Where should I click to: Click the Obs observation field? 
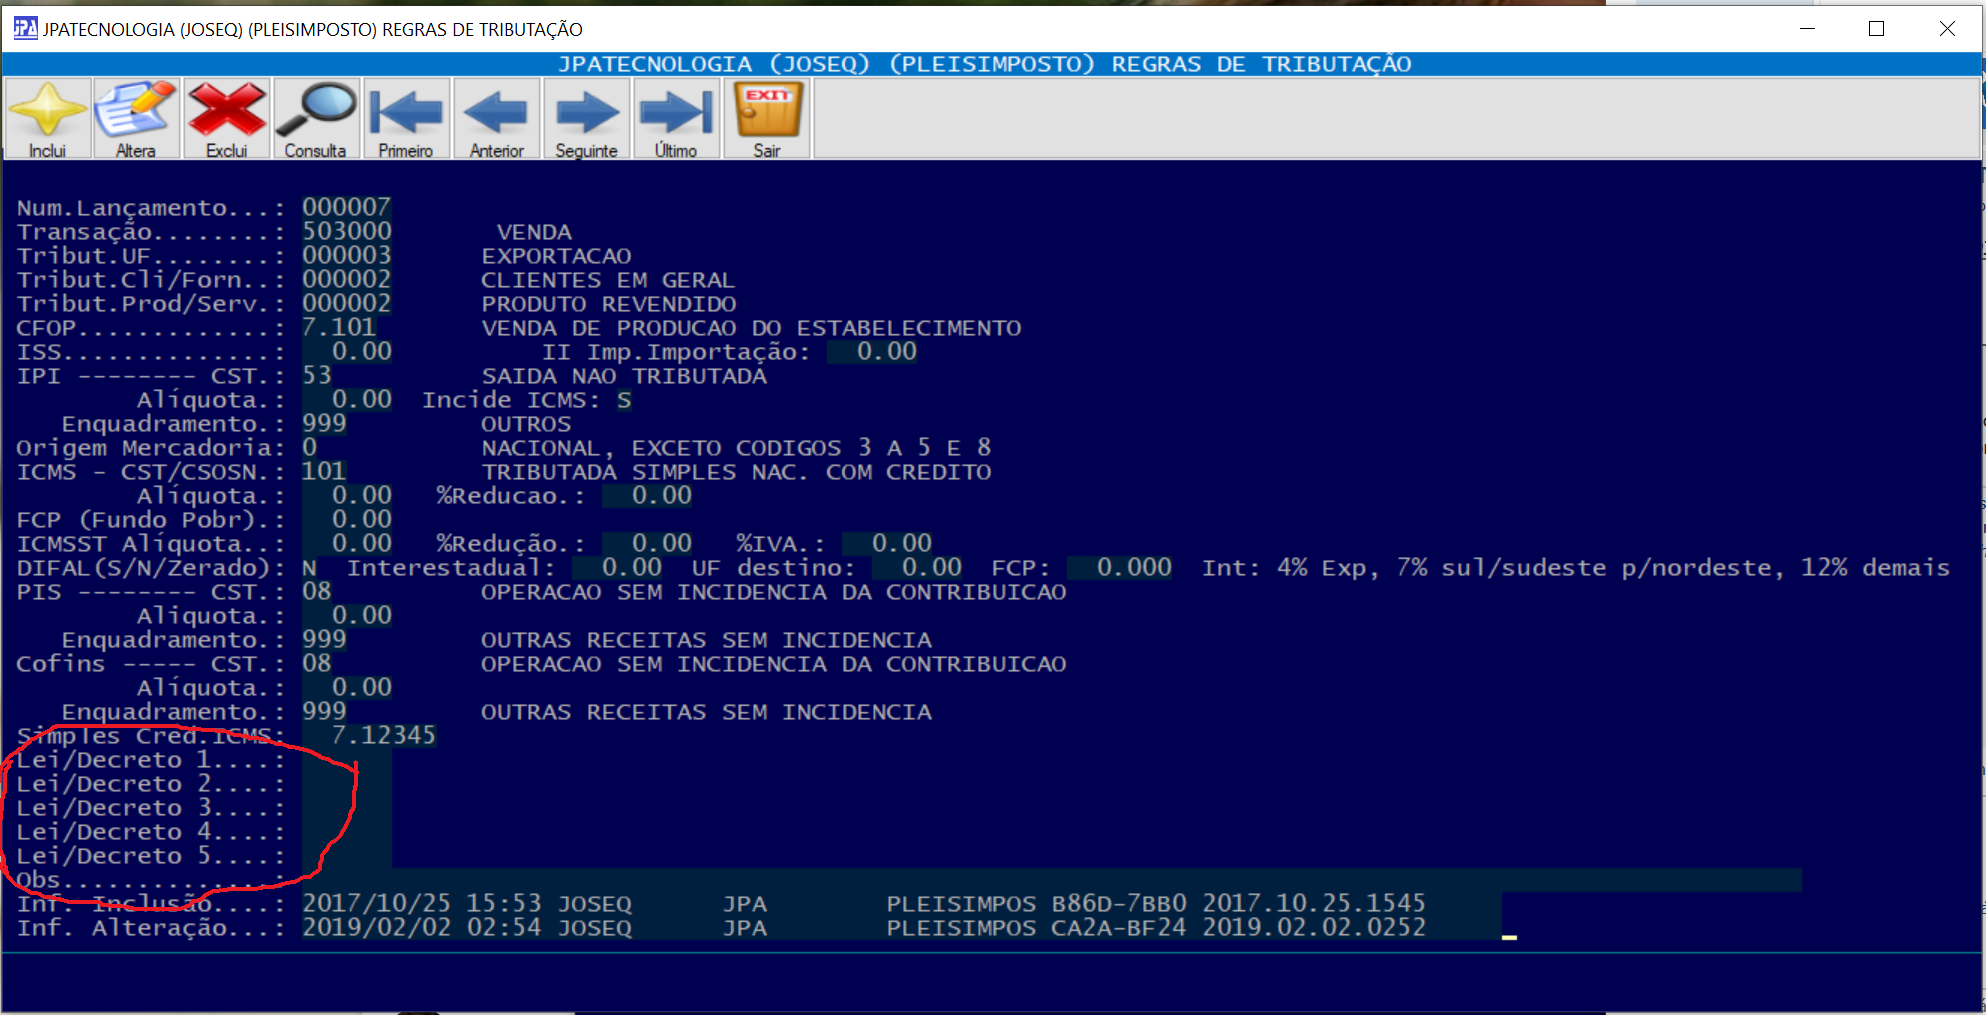click(1052, 880)
